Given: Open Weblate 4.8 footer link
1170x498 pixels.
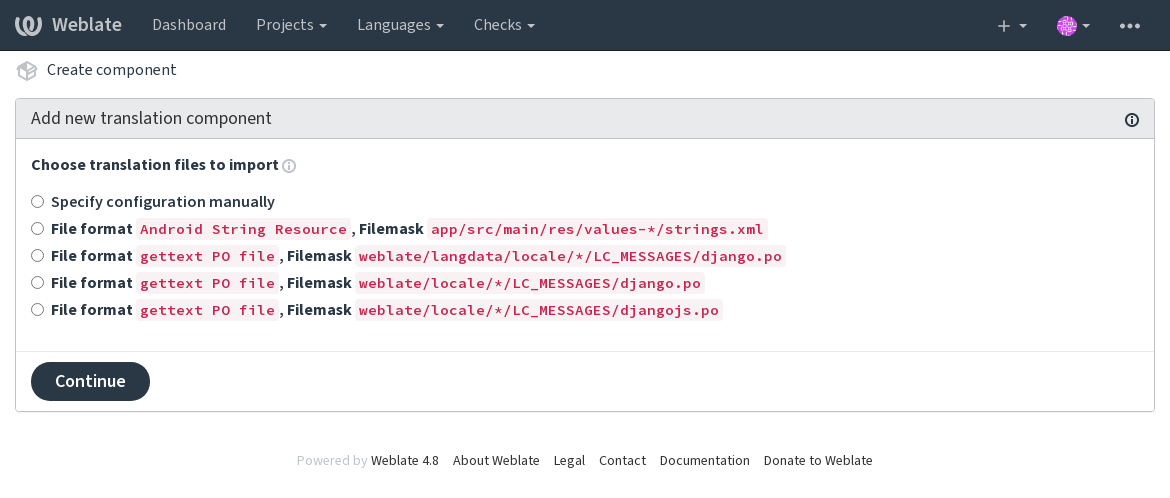Looking at the screenshot, I should (x=404, y=461).
